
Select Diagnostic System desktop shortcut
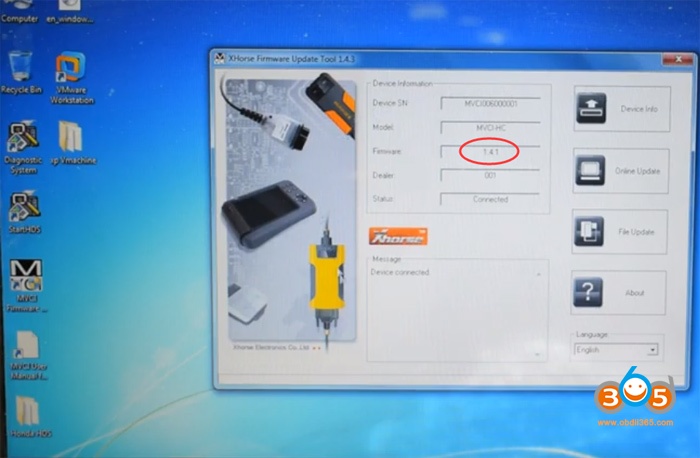coord(22,147)
